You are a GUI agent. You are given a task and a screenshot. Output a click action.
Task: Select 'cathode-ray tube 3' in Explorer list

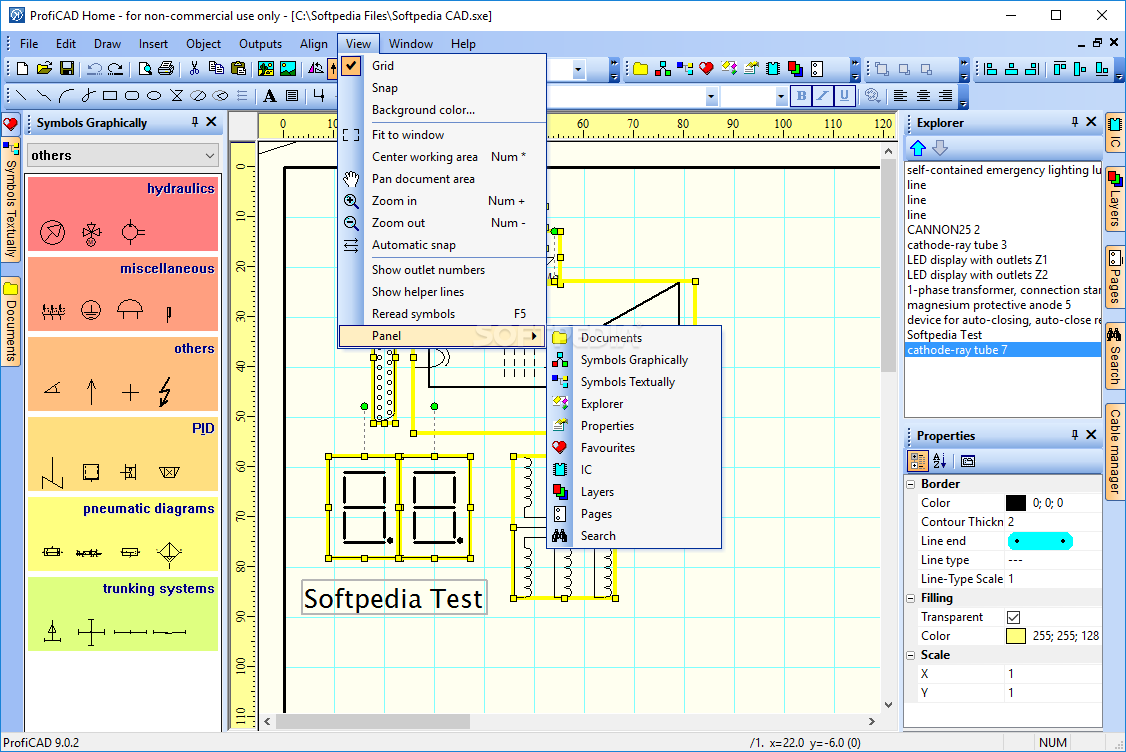pos(957,245)
